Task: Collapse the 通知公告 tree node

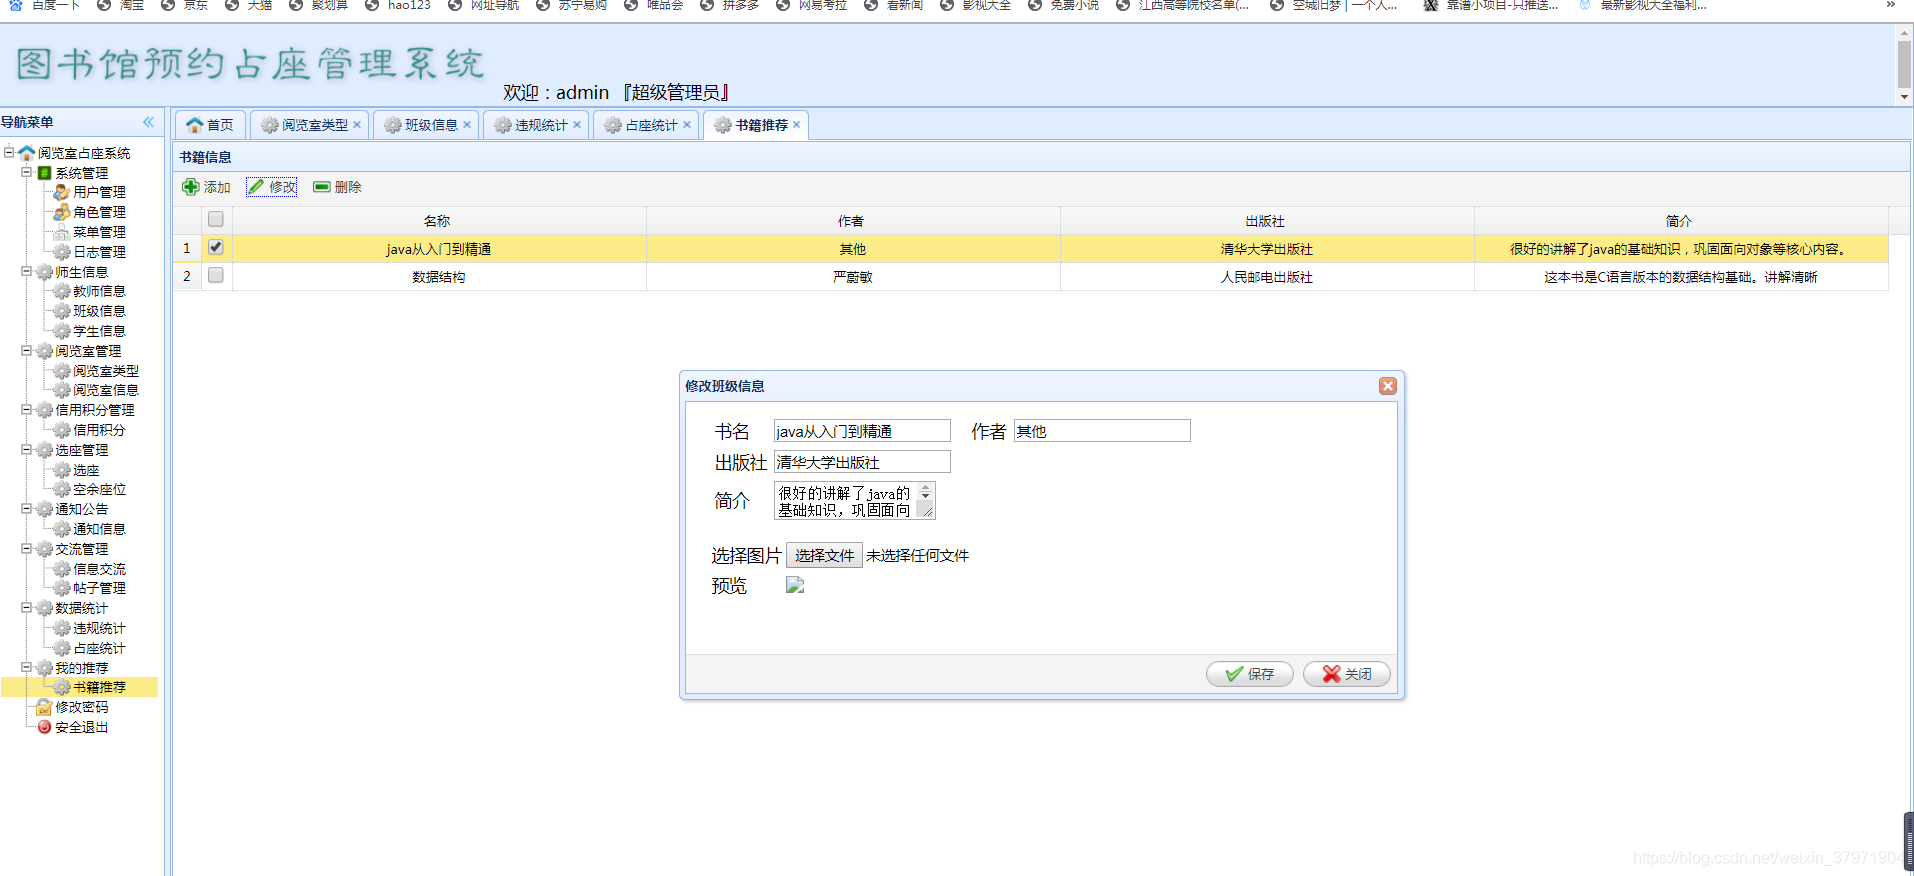Action: coord(27,509)
